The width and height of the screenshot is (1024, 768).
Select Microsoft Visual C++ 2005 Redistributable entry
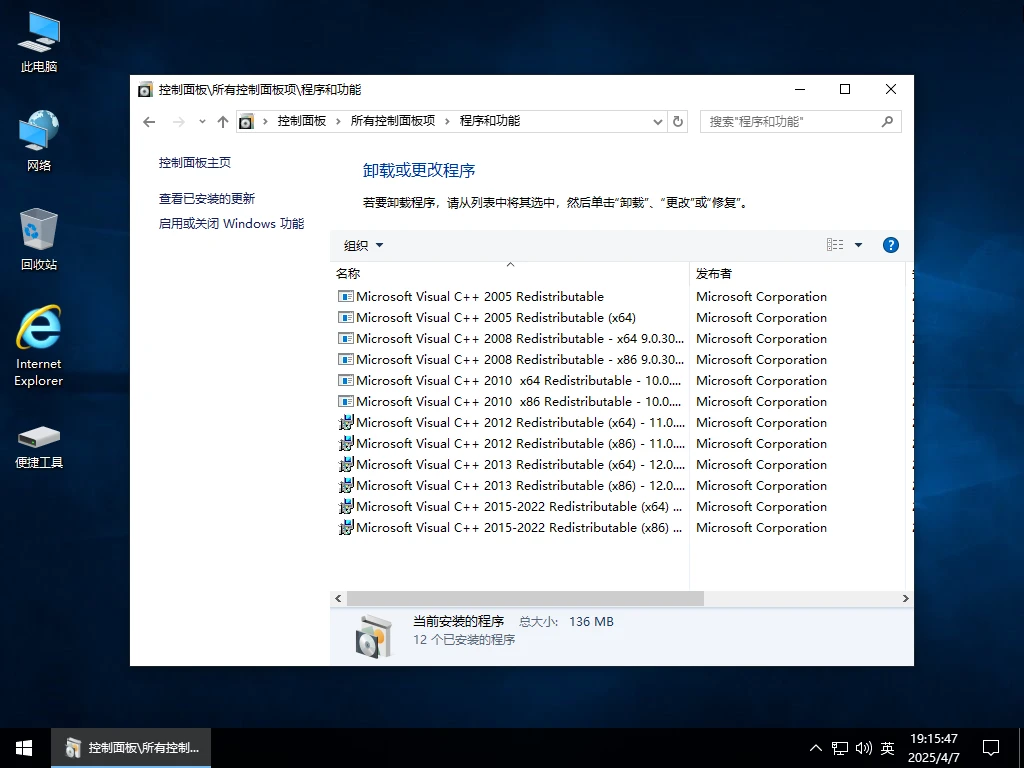(470, 296)
